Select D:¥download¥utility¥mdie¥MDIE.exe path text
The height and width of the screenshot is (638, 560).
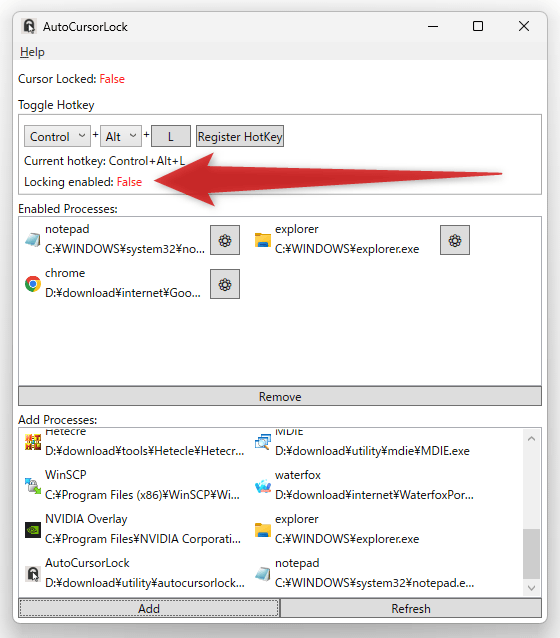click(372, 451)
